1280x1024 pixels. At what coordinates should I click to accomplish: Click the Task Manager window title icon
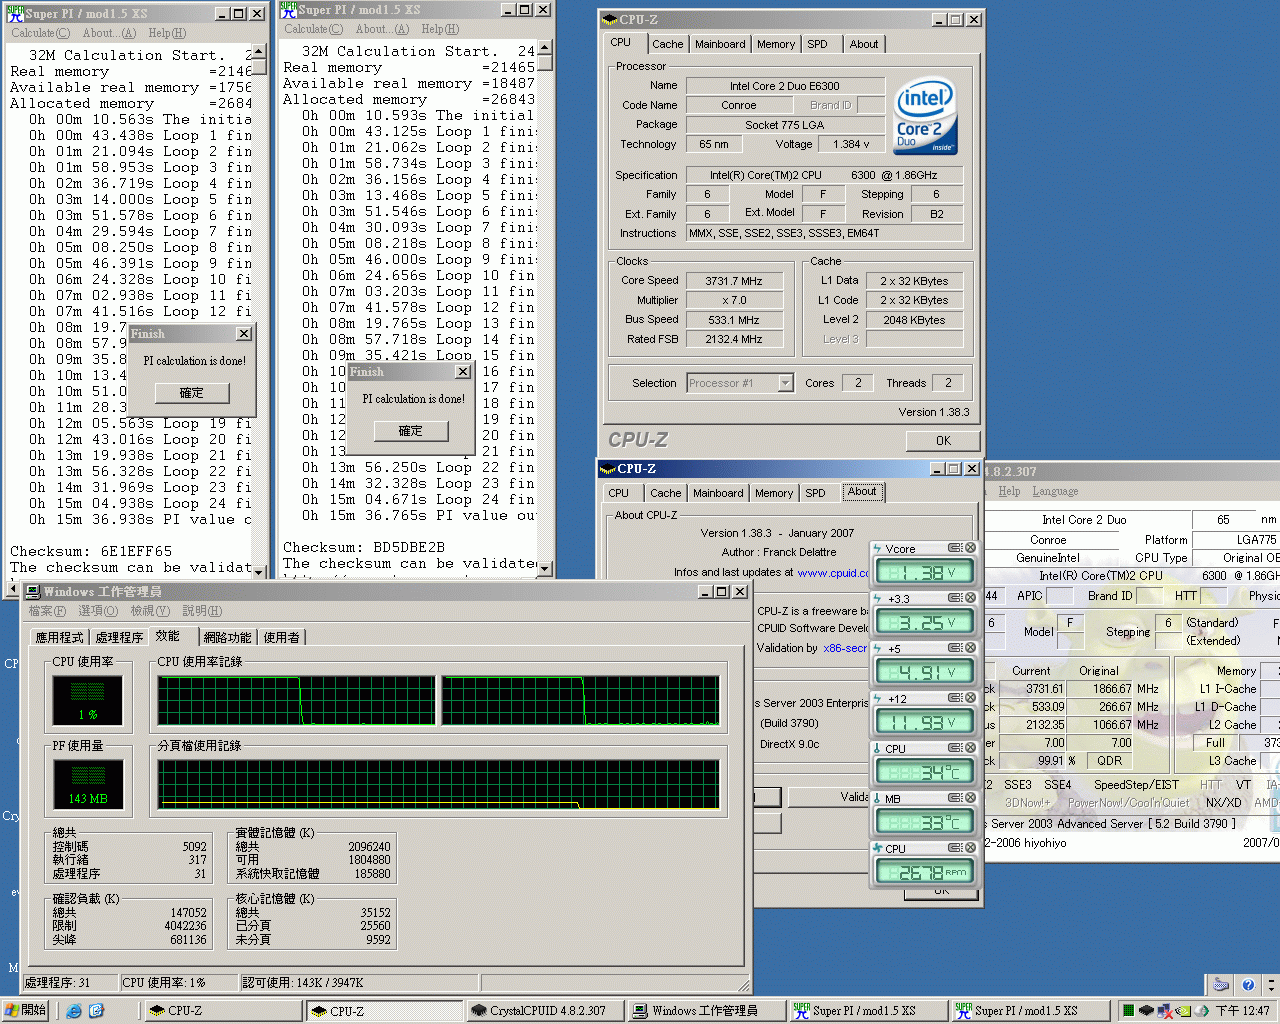(x=32, y=592)
